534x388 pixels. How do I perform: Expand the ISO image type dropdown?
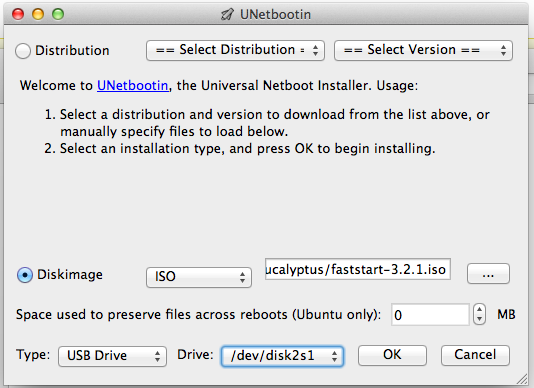tap(199, 277)
